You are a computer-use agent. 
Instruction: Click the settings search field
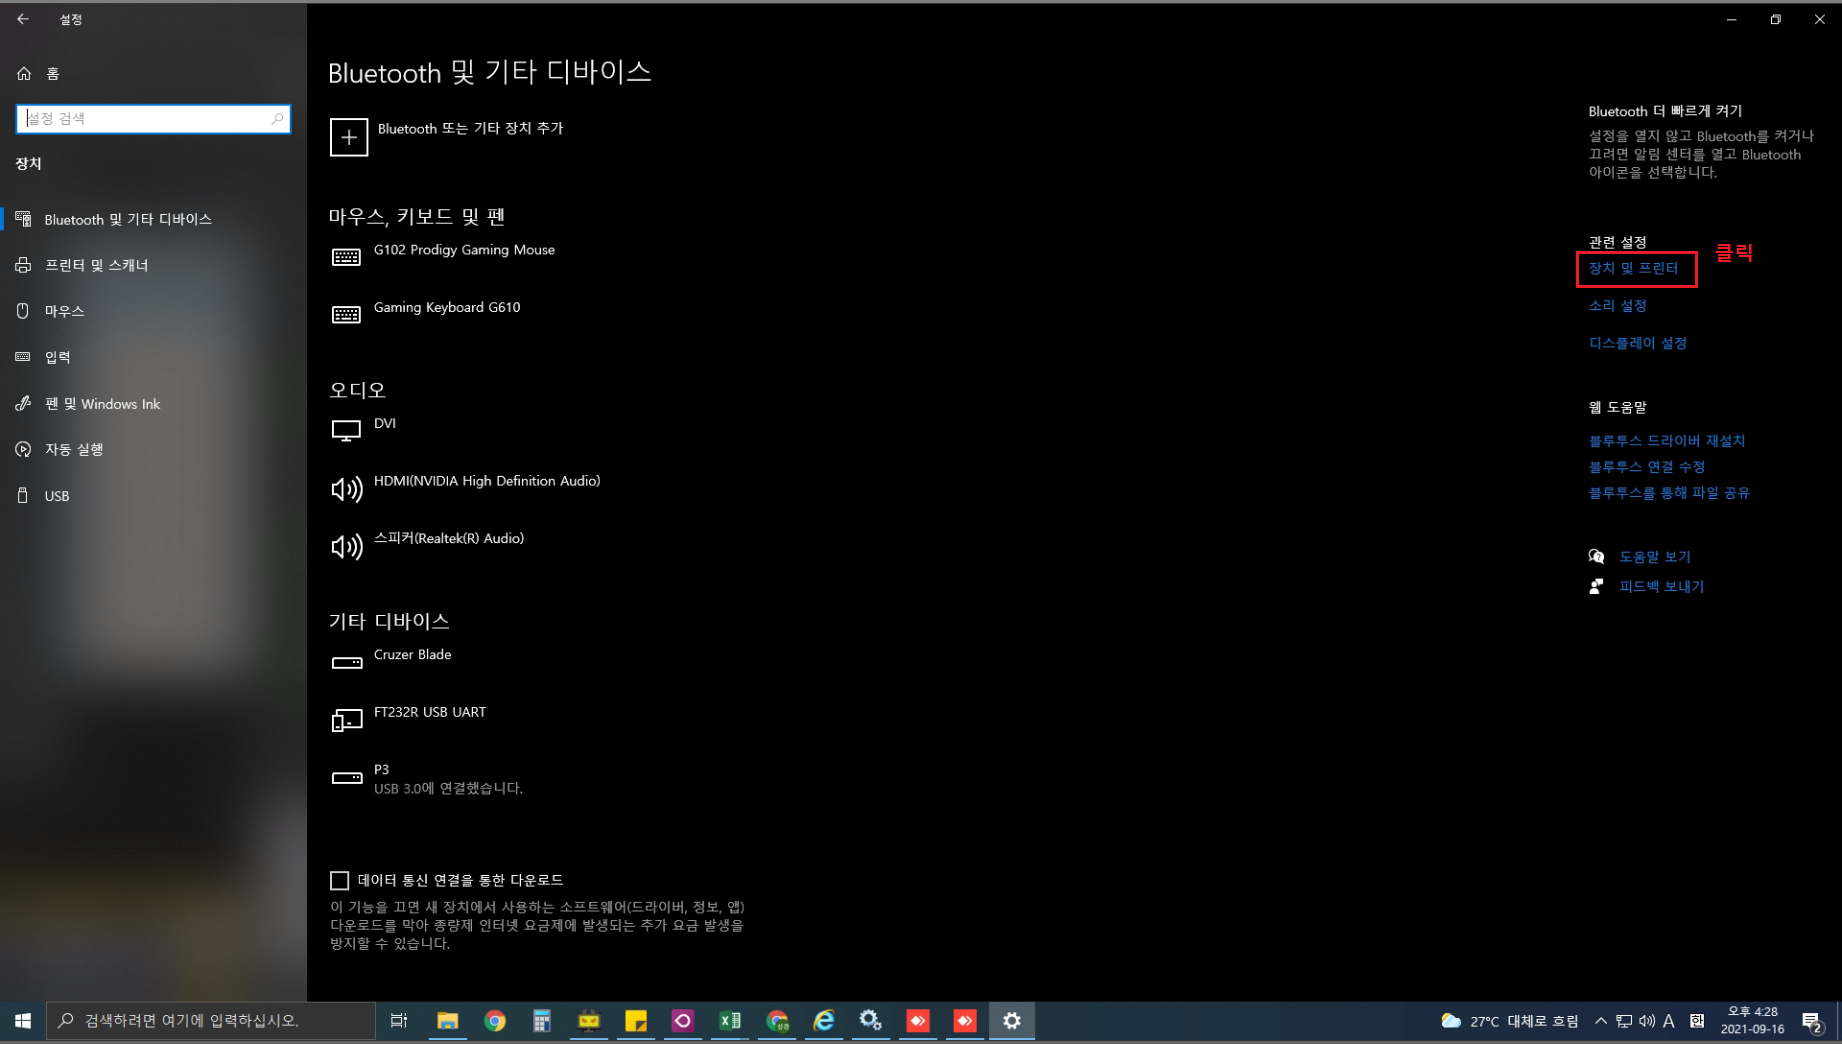[x=153, y=118]
